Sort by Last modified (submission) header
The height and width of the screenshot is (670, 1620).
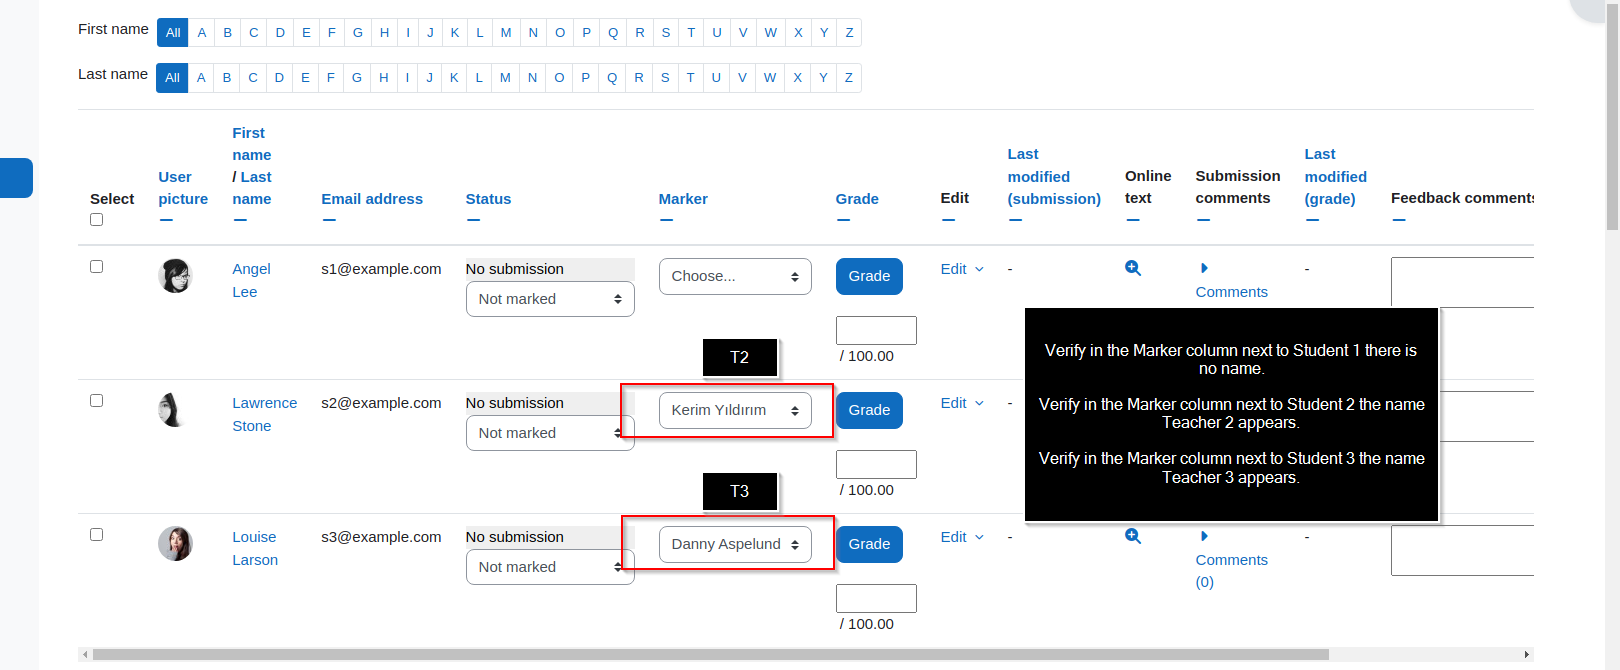[x=1054, y=176]
